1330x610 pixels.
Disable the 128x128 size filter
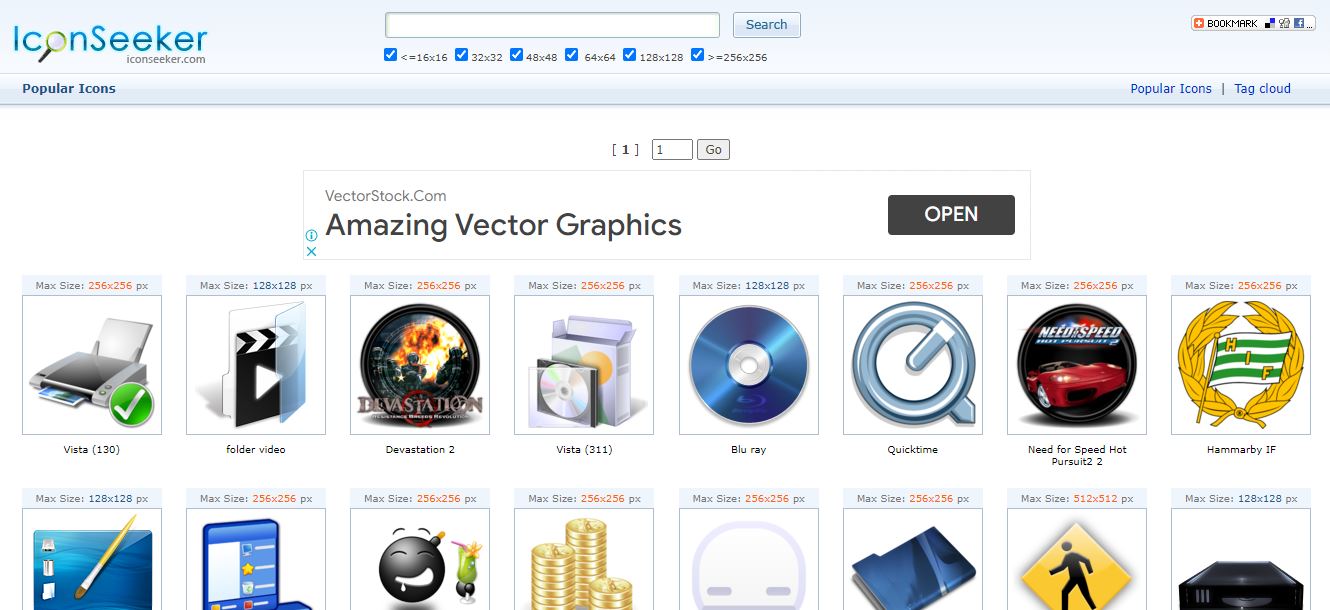[629, 54]
